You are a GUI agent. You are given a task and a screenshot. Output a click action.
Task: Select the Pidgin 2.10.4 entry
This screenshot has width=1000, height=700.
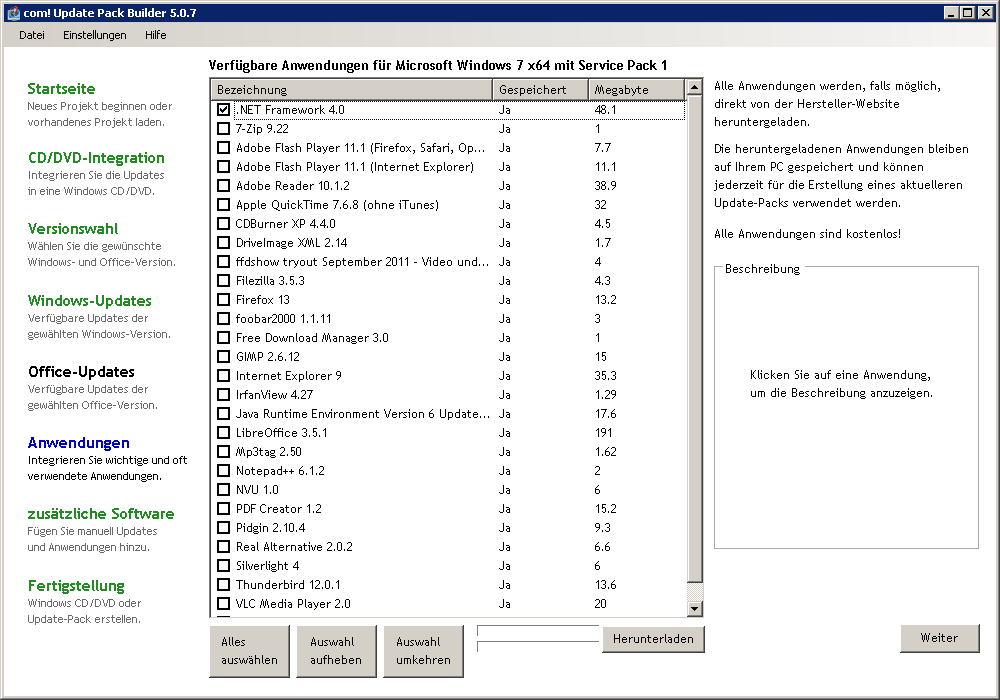click(270, 528)
